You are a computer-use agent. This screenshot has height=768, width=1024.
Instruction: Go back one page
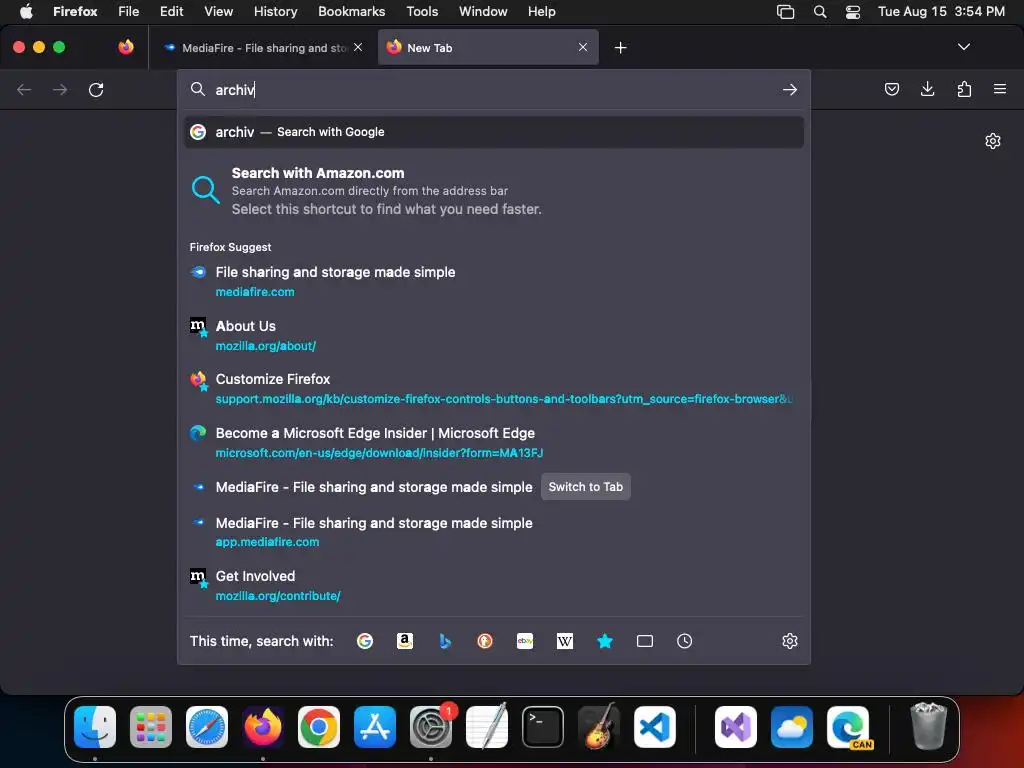(24, 89)
